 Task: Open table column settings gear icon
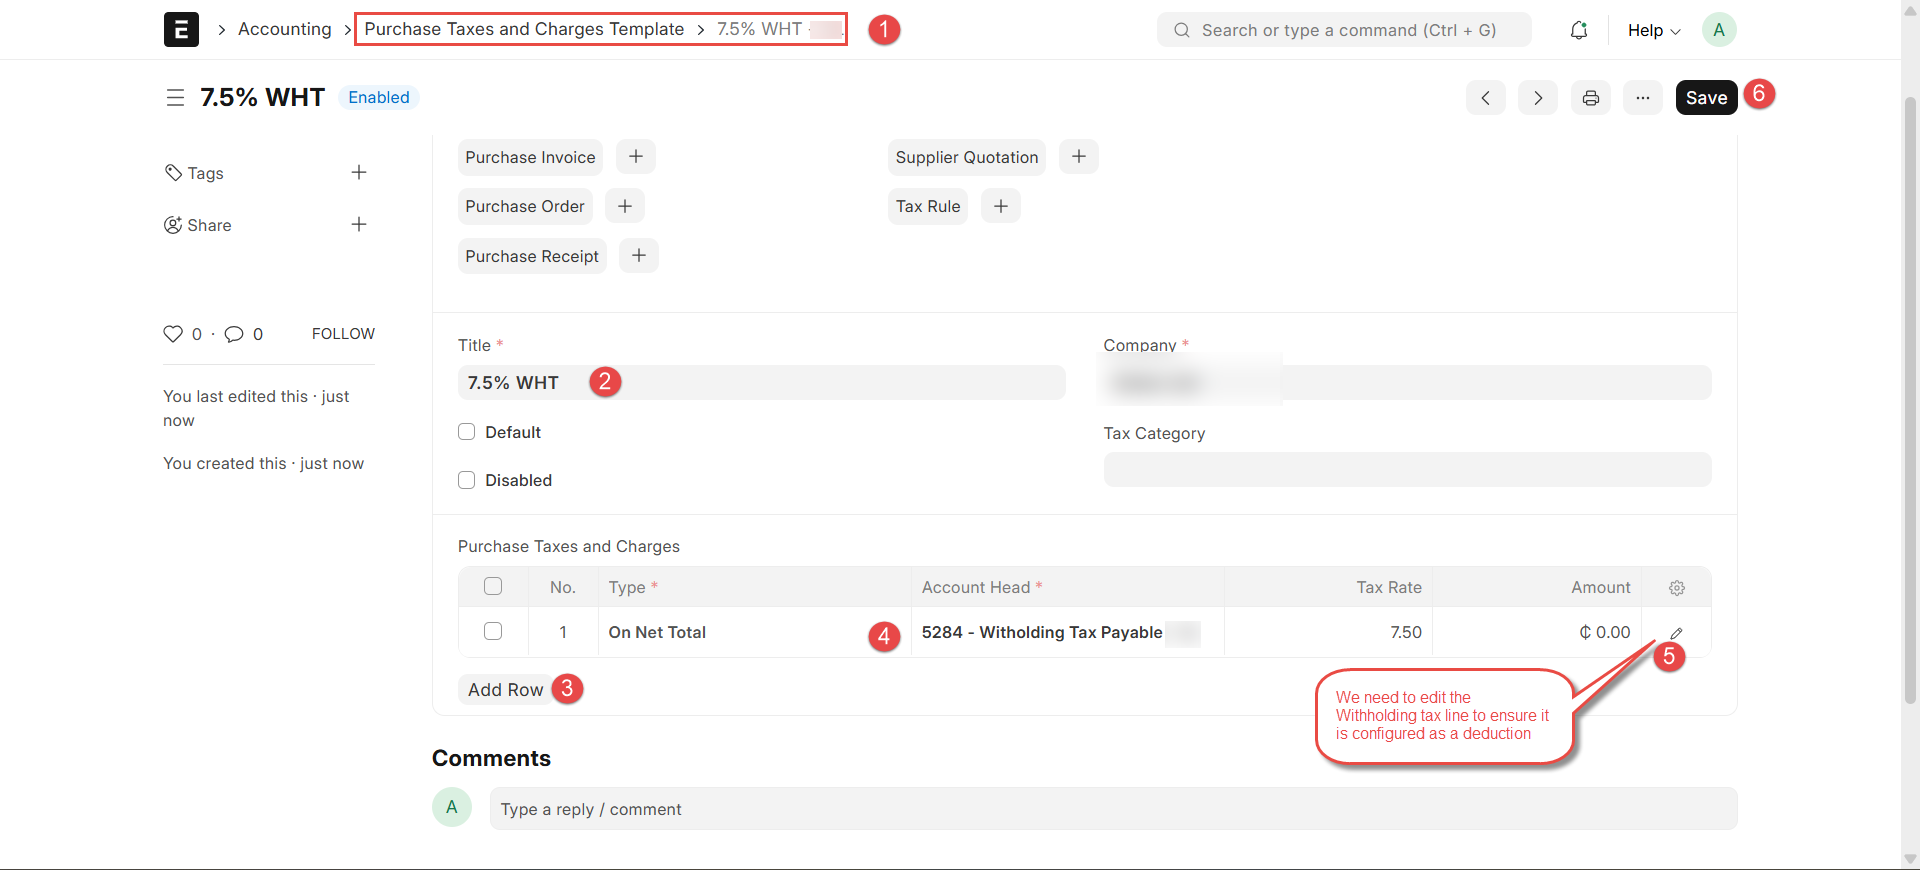click(1677, 588)
